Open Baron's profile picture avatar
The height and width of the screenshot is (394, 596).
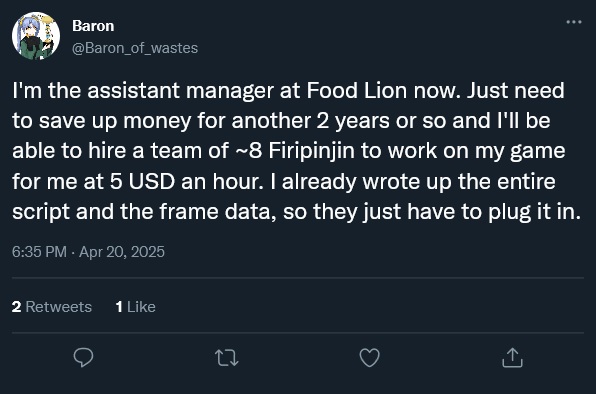(x=36, y=36)
